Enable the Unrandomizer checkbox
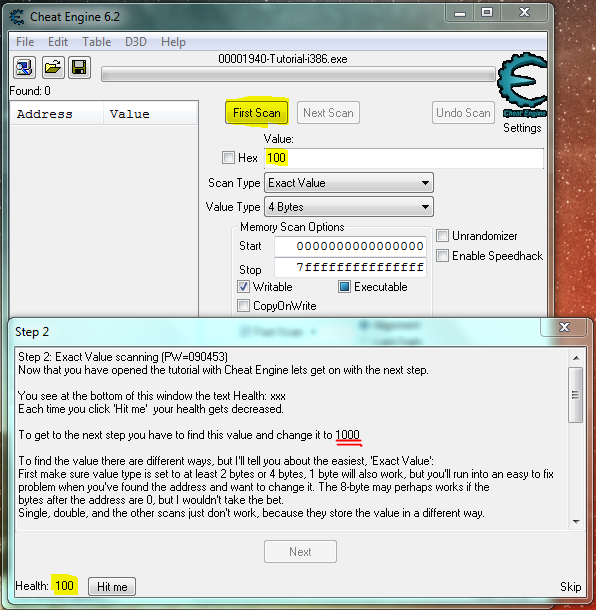The height and width of the screenshot is (610, 596). point(442,235)
